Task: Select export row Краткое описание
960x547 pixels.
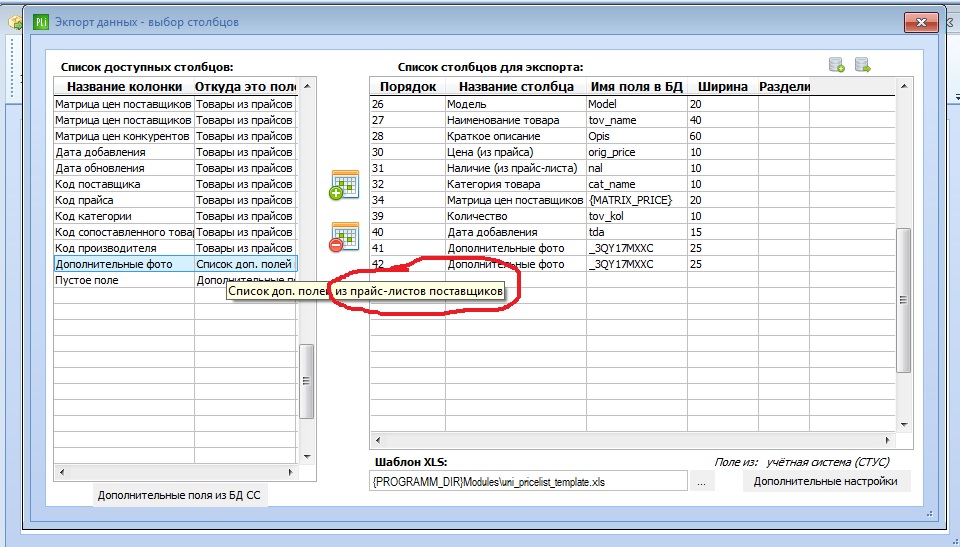Action: click(x=633, y=136)
